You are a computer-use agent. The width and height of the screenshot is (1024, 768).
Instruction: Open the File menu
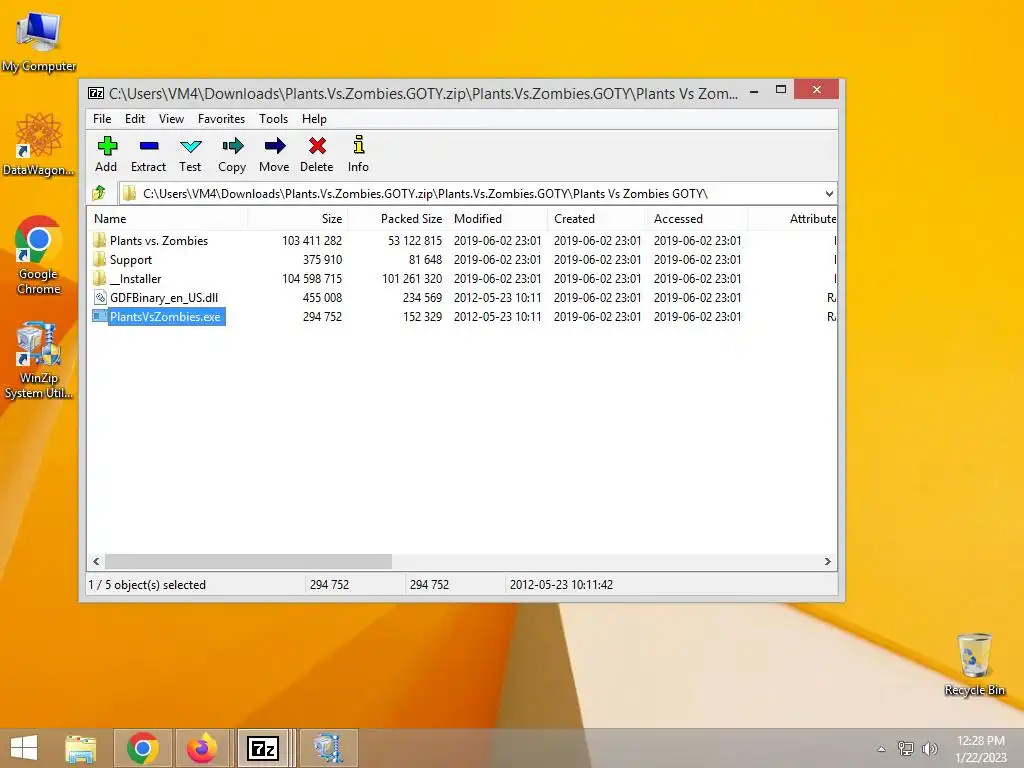(x=102, y=119)
